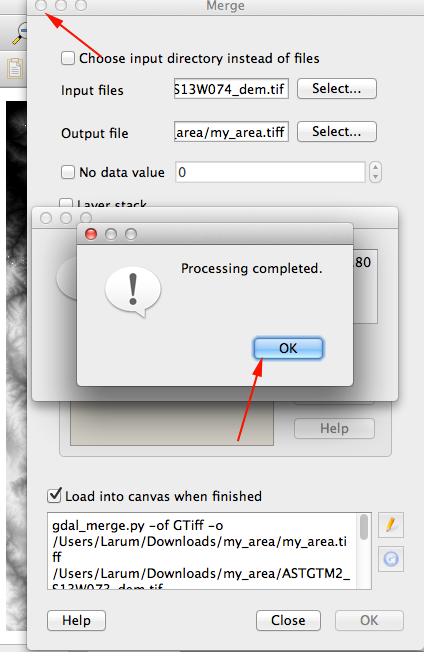Click the Output file path field
424x652 pixels.
231,132
